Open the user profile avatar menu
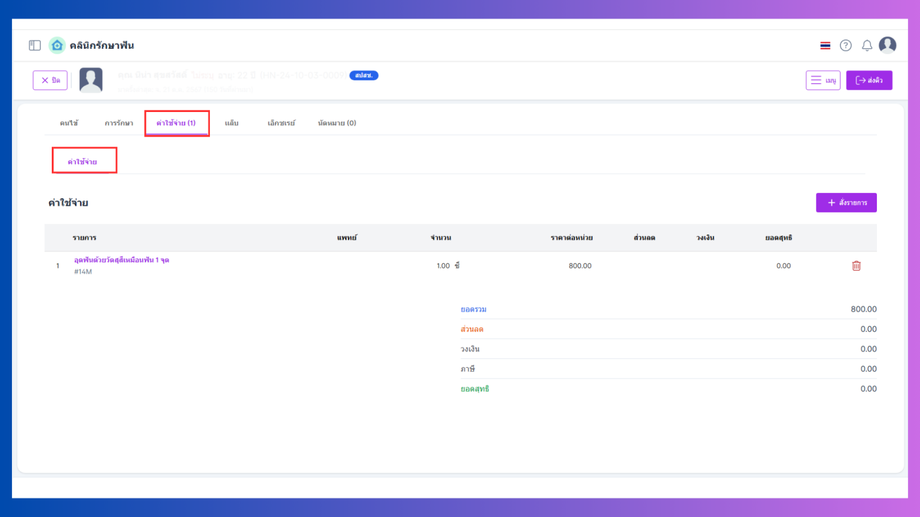The width and height of the screenshot is (920, 517). [x=887, y=45]
